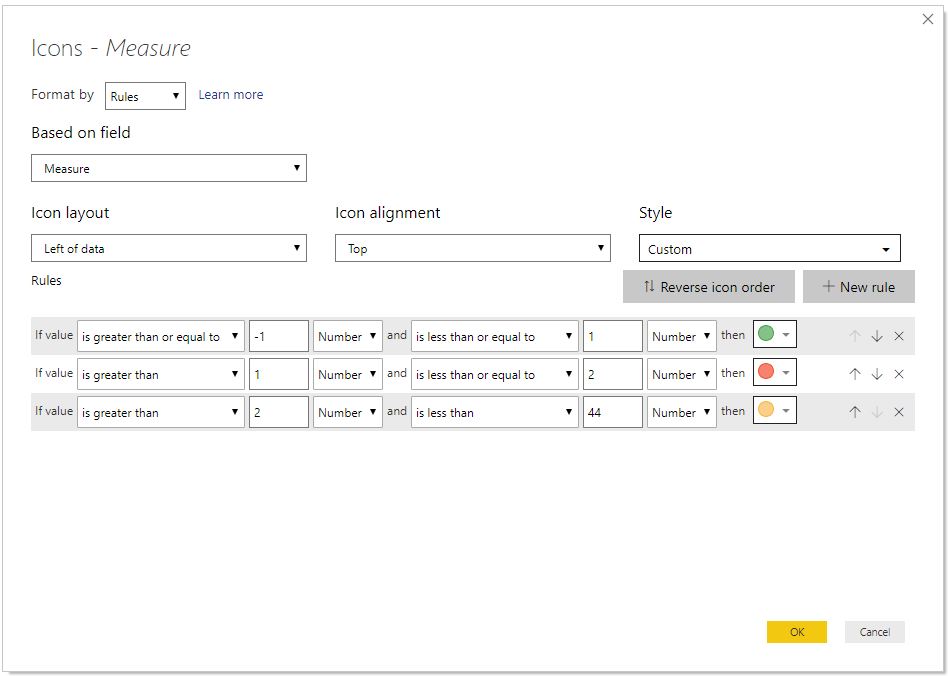Delete the yellow icon rule
This screenshot has height=676, width=948.
pyautogui.click(x=899, y=412)
